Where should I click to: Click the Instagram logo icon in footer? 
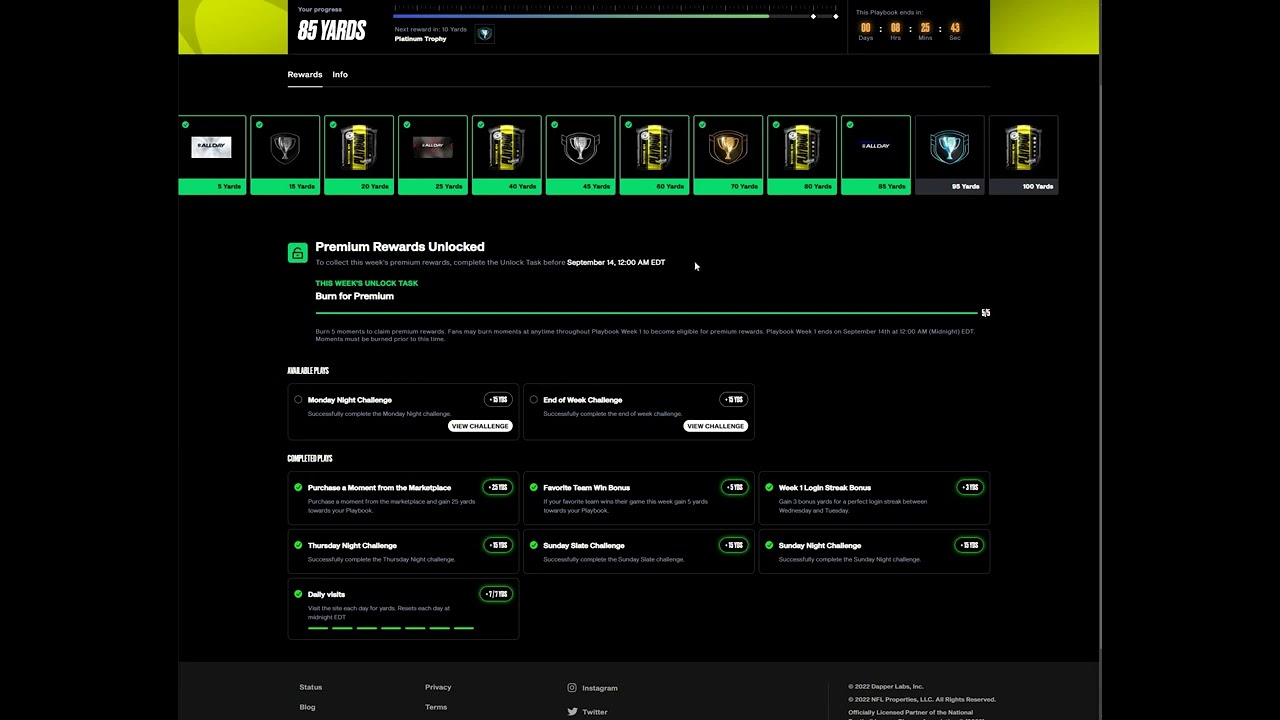(x=572, y=688)
